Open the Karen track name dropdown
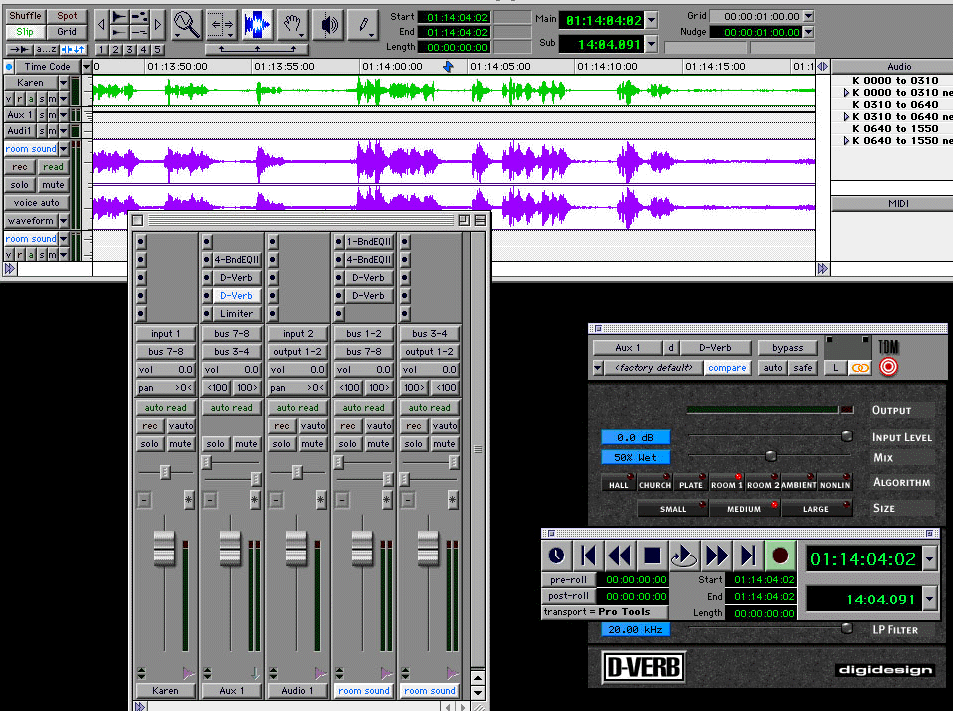The image size is (953, 711). click(64, 83)
